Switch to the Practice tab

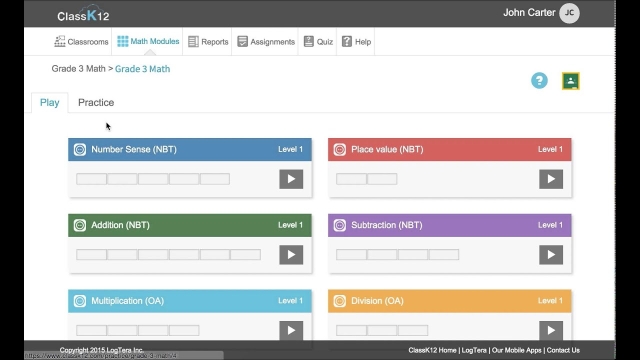click(96, 102)
